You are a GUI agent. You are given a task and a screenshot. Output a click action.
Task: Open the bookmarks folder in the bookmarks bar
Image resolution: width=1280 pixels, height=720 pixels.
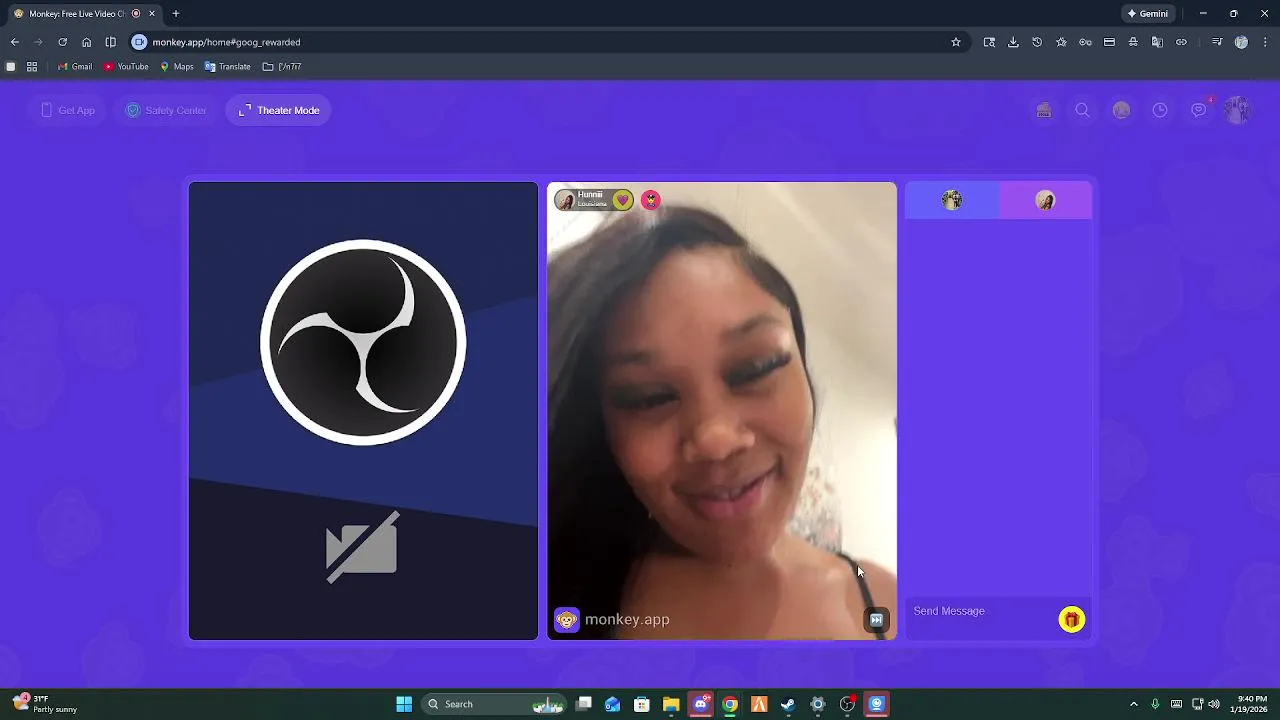point(282,67)
